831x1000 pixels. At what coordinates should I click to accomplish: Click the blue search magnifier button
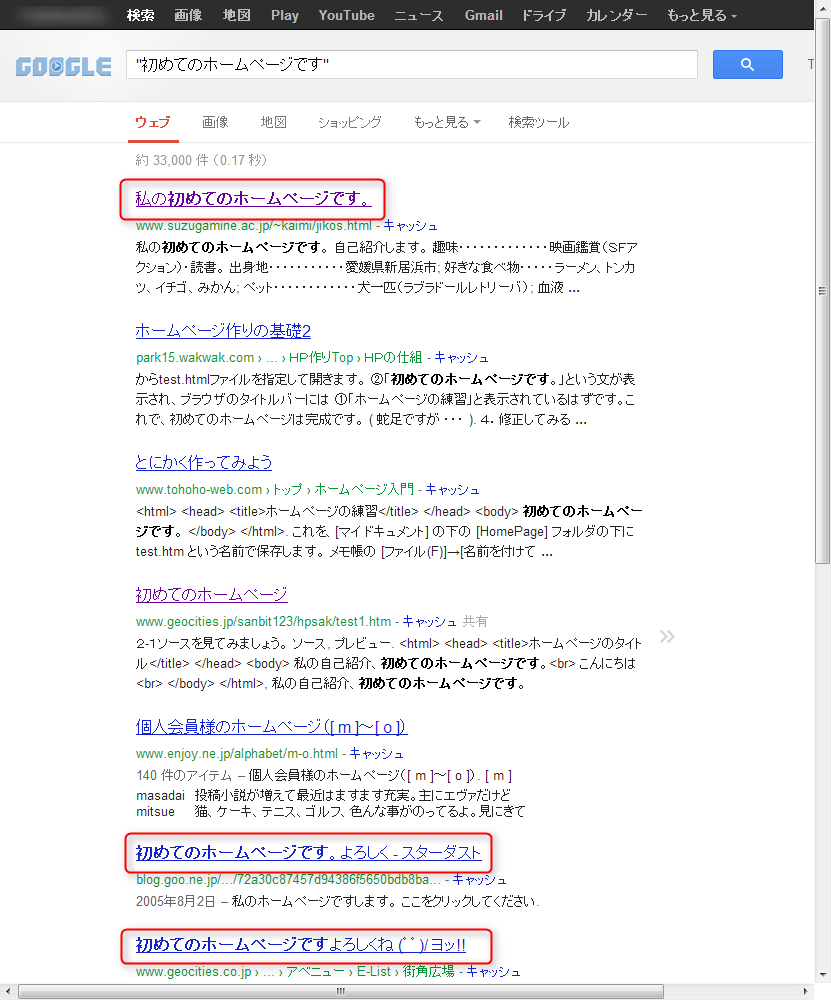click(747, 64)
